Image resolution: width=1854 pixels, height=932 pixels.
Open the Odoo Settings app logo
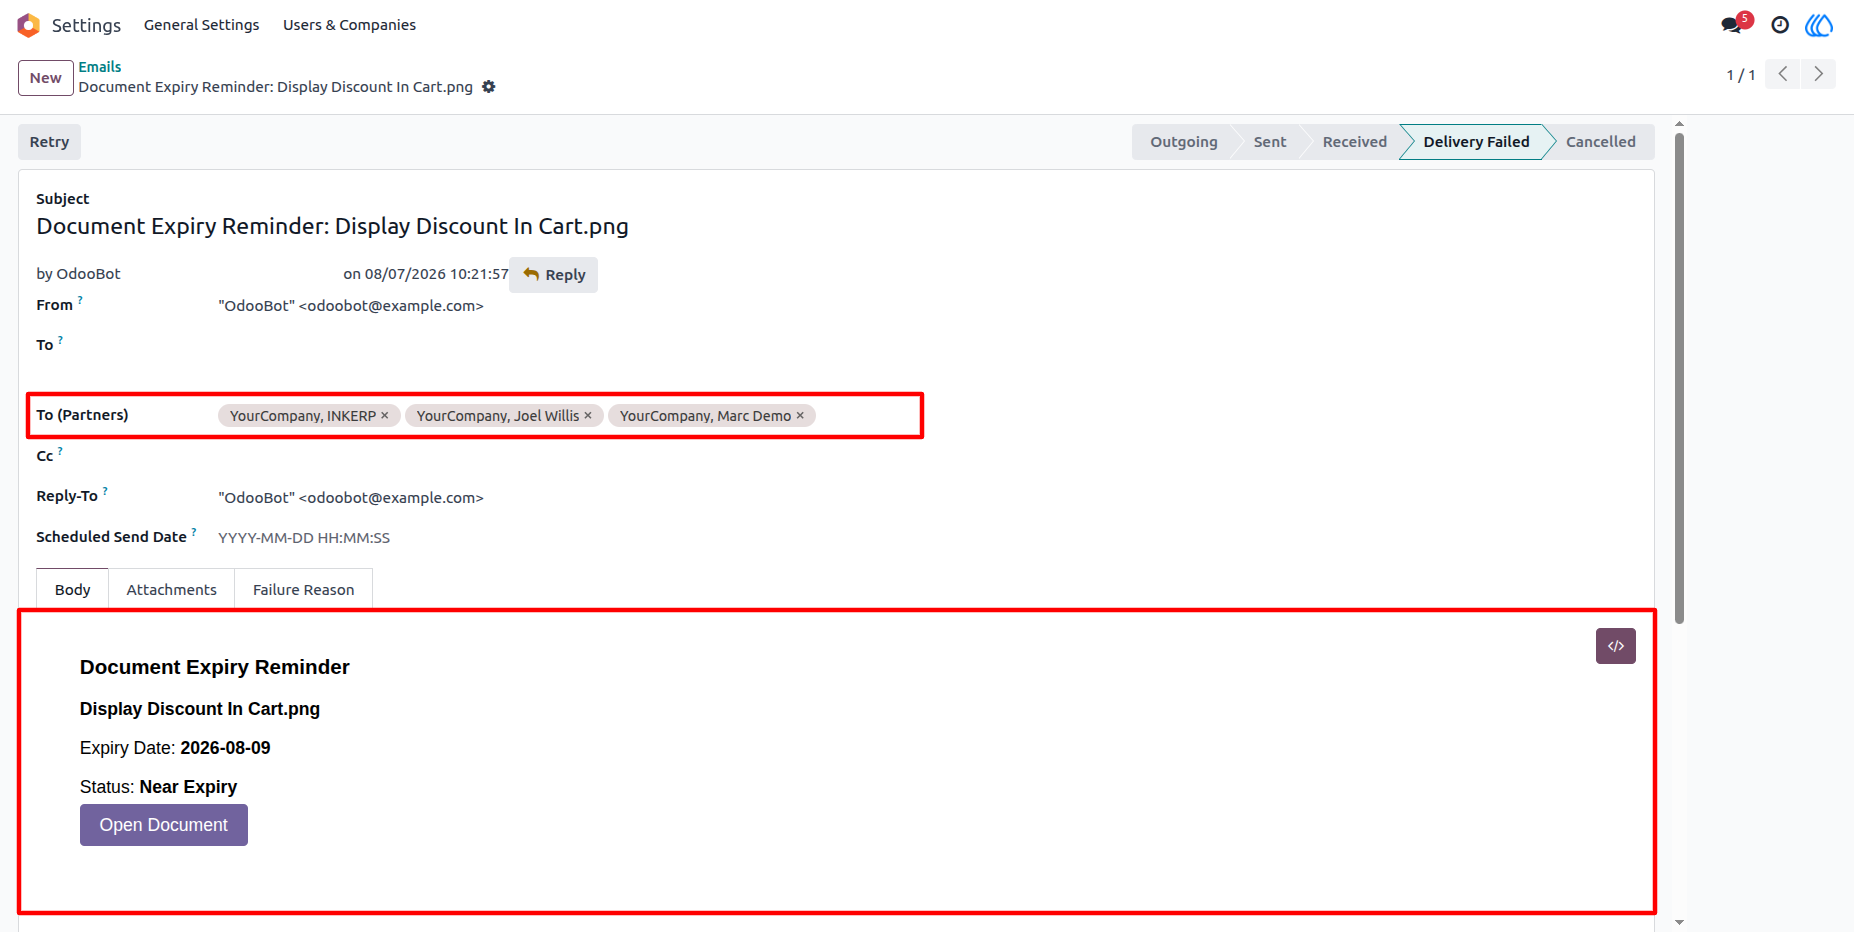pos(28,25)
